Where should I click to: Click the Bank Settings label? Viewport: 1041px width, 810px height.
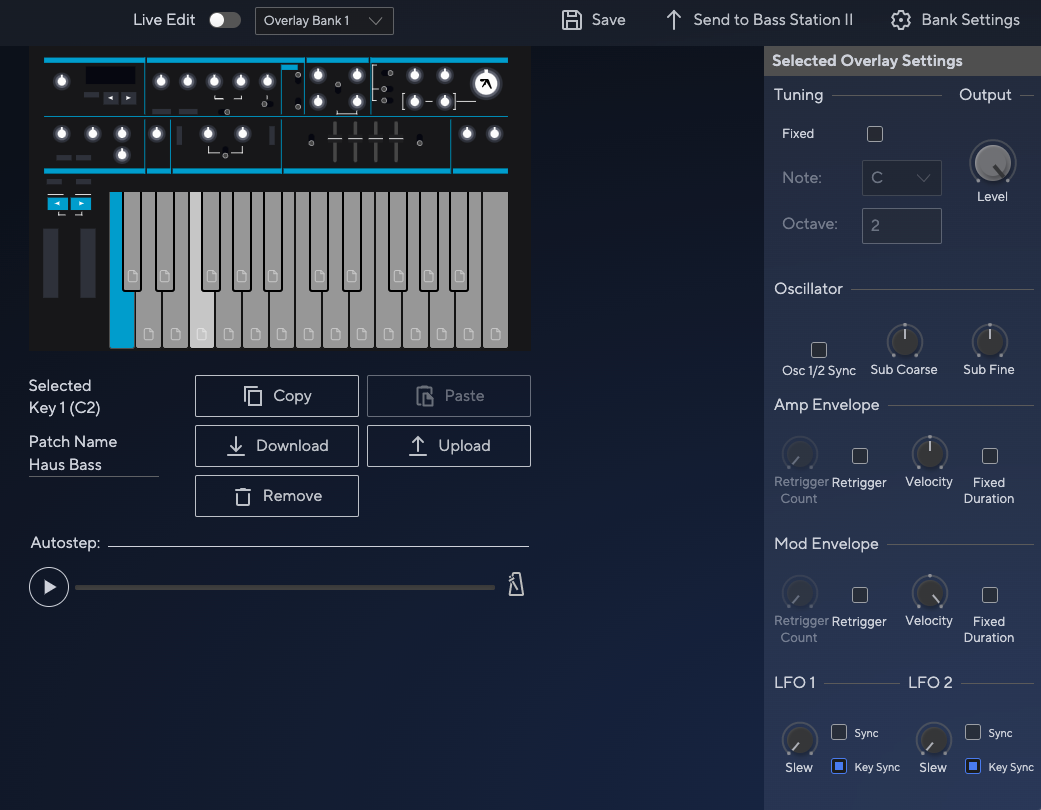971,20
